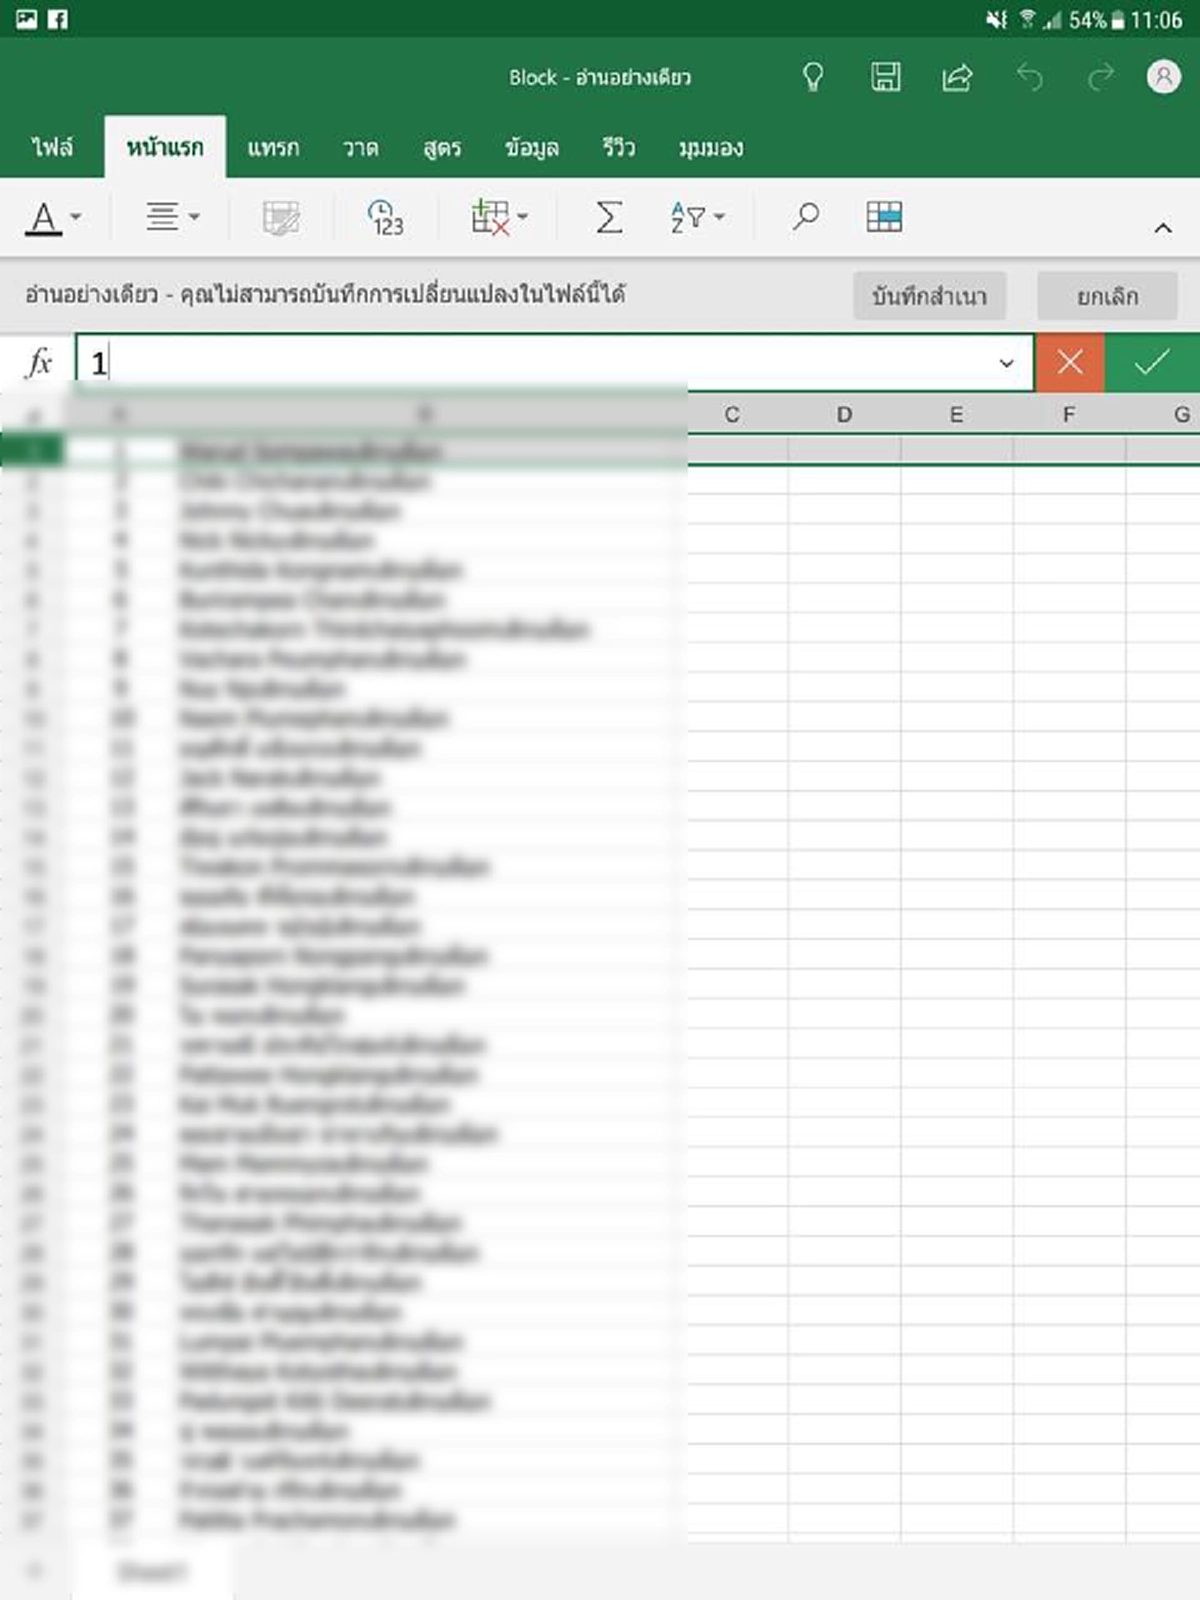Tap the lightbulb Tell Me icon
Screen dimensions: 1200x1600
813,77
